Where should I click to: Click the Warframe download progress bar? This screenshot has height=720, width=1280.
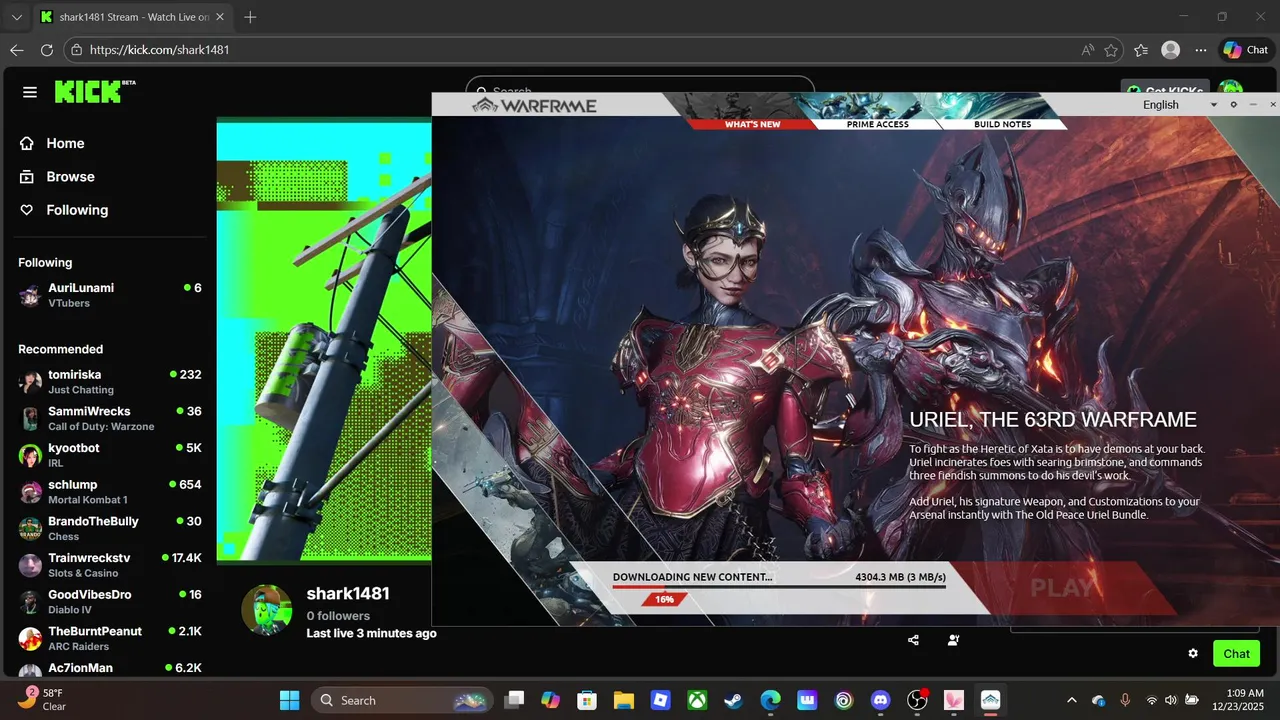(779, 587)
